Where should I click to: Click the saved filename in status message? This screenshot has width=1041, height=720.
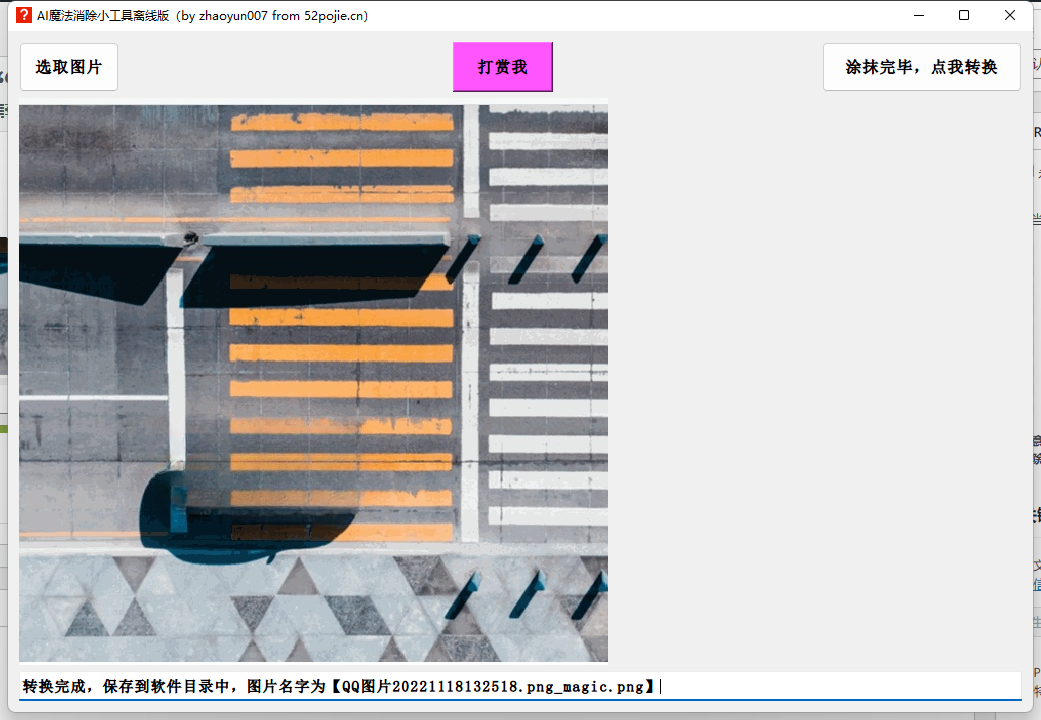(x=494, y=686)
